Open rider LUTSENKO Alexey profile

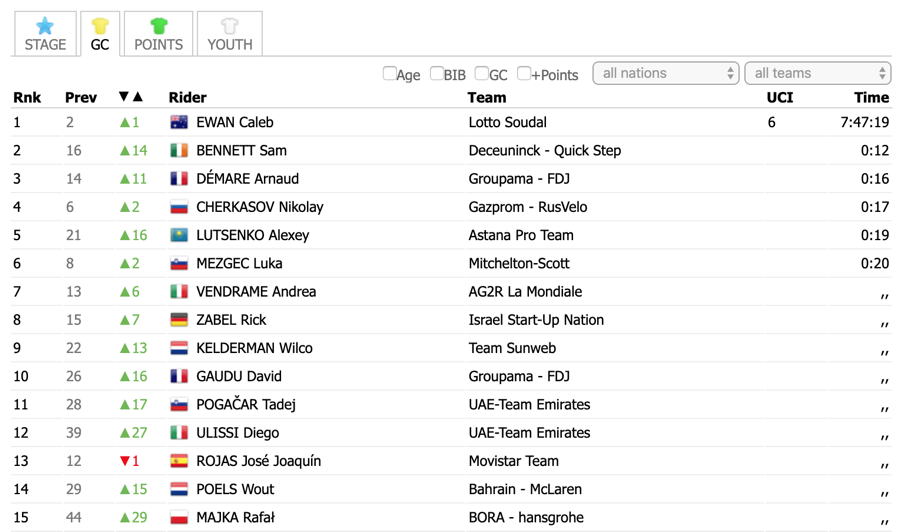pyautogui.click(x=253, y=235)
